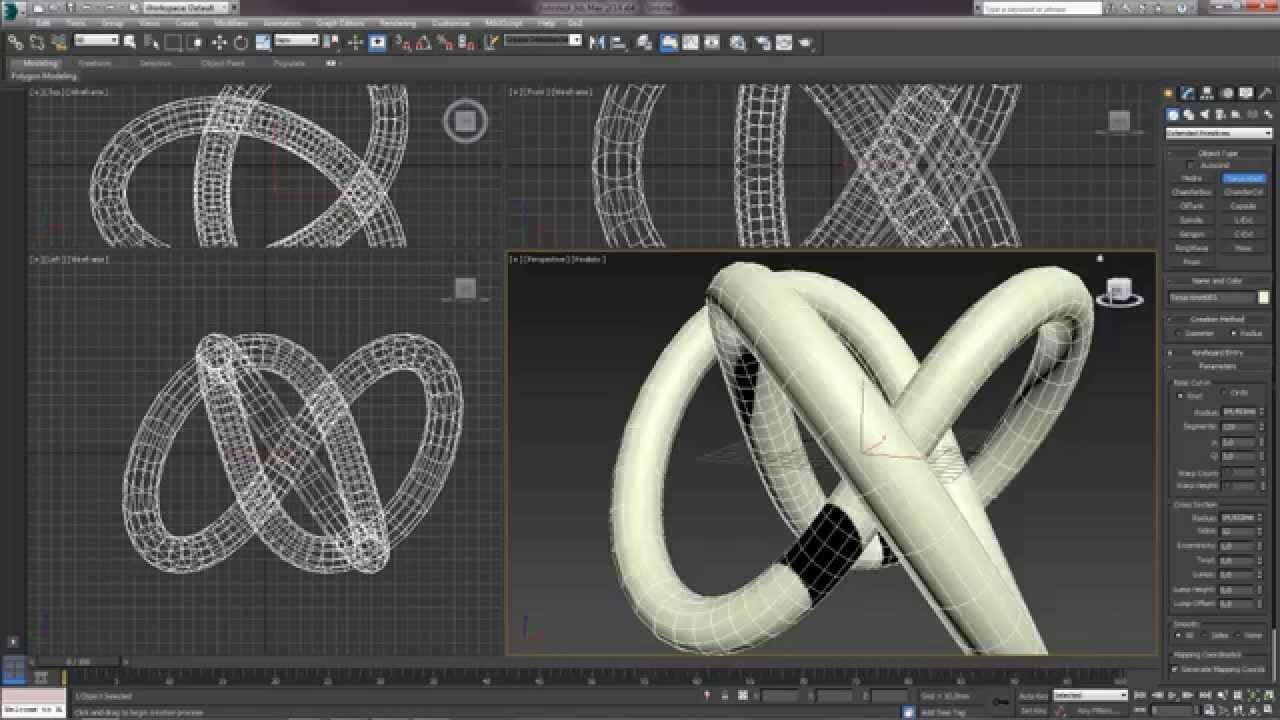Click the animation time slider
The image size is (1280, 720).
tap(78, 661)
